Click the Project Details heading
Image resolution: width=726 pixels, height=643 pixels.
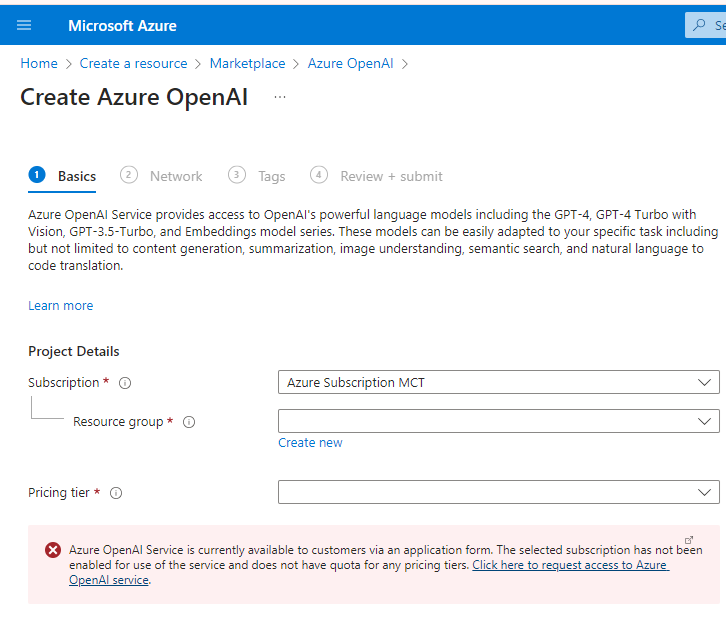74,351
